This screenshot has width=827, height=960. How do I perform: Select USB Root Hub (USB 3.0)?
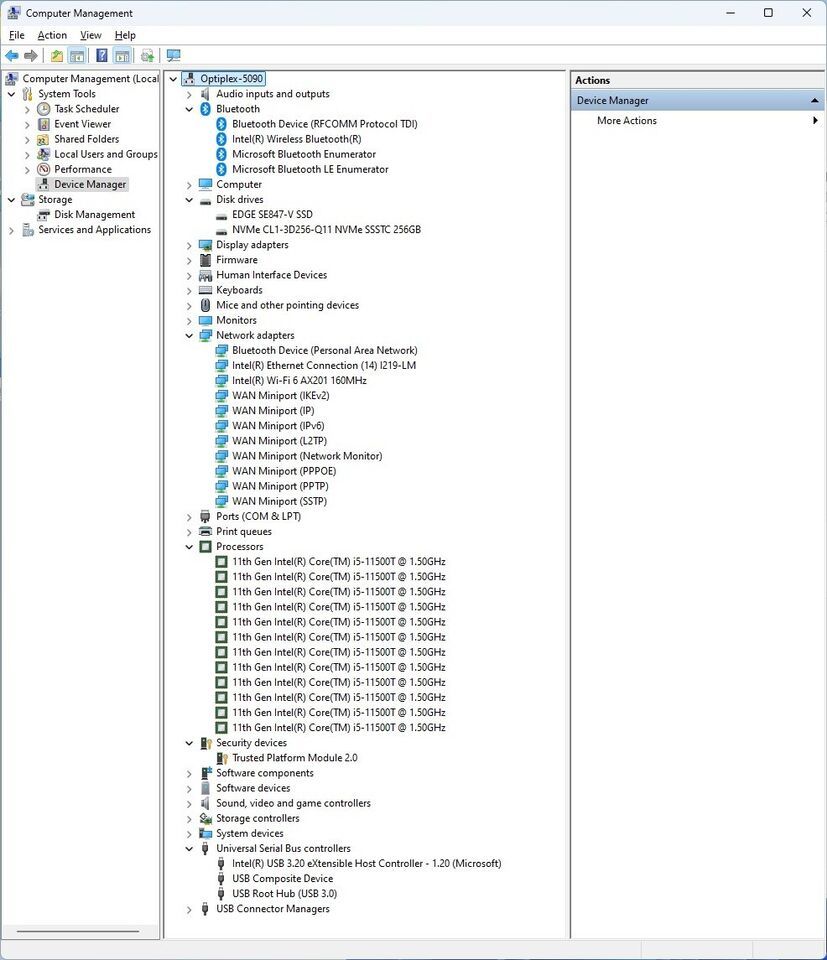[x=285, y=894]
